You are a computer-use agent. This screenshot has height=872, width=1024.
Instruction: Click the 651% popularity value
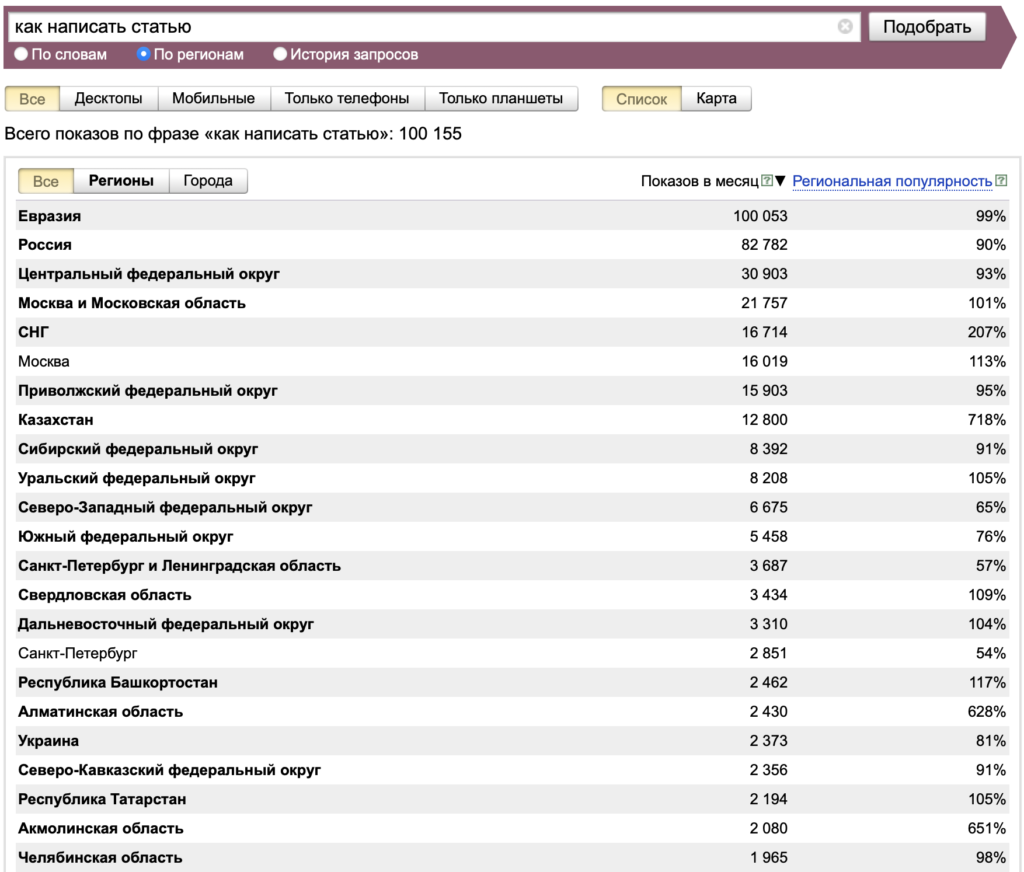tap(987, 828)
